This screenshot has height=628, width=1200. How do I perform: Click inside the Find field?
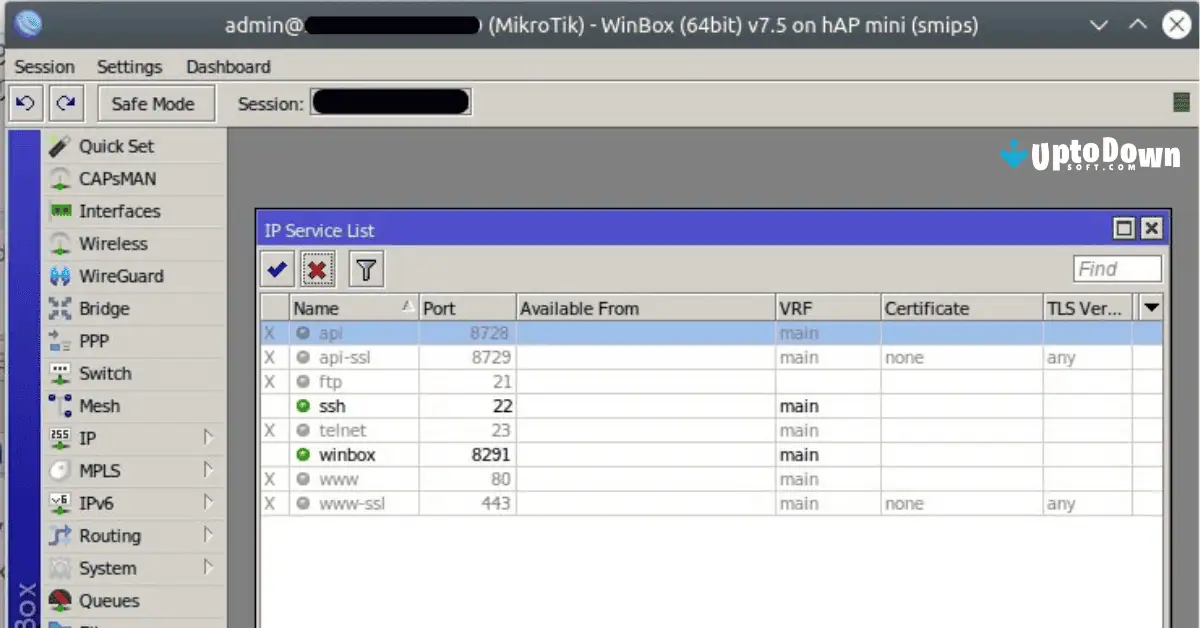[x=1116, y=268]
